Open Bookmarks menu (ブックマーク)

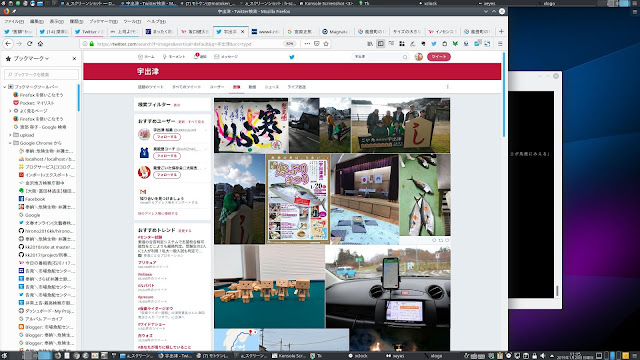(103, 21)
